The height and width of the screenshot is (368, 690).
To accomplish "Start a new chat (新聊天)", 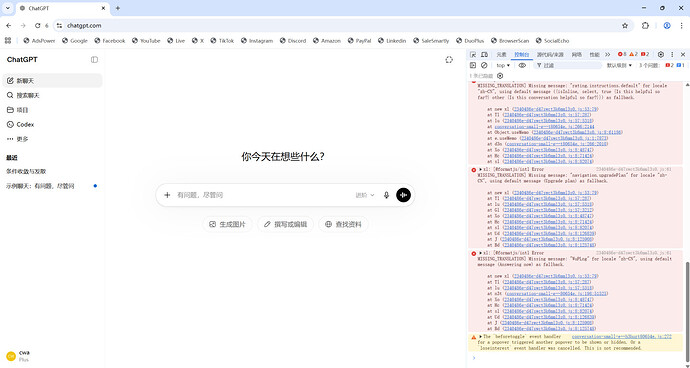I will point(52,81).
